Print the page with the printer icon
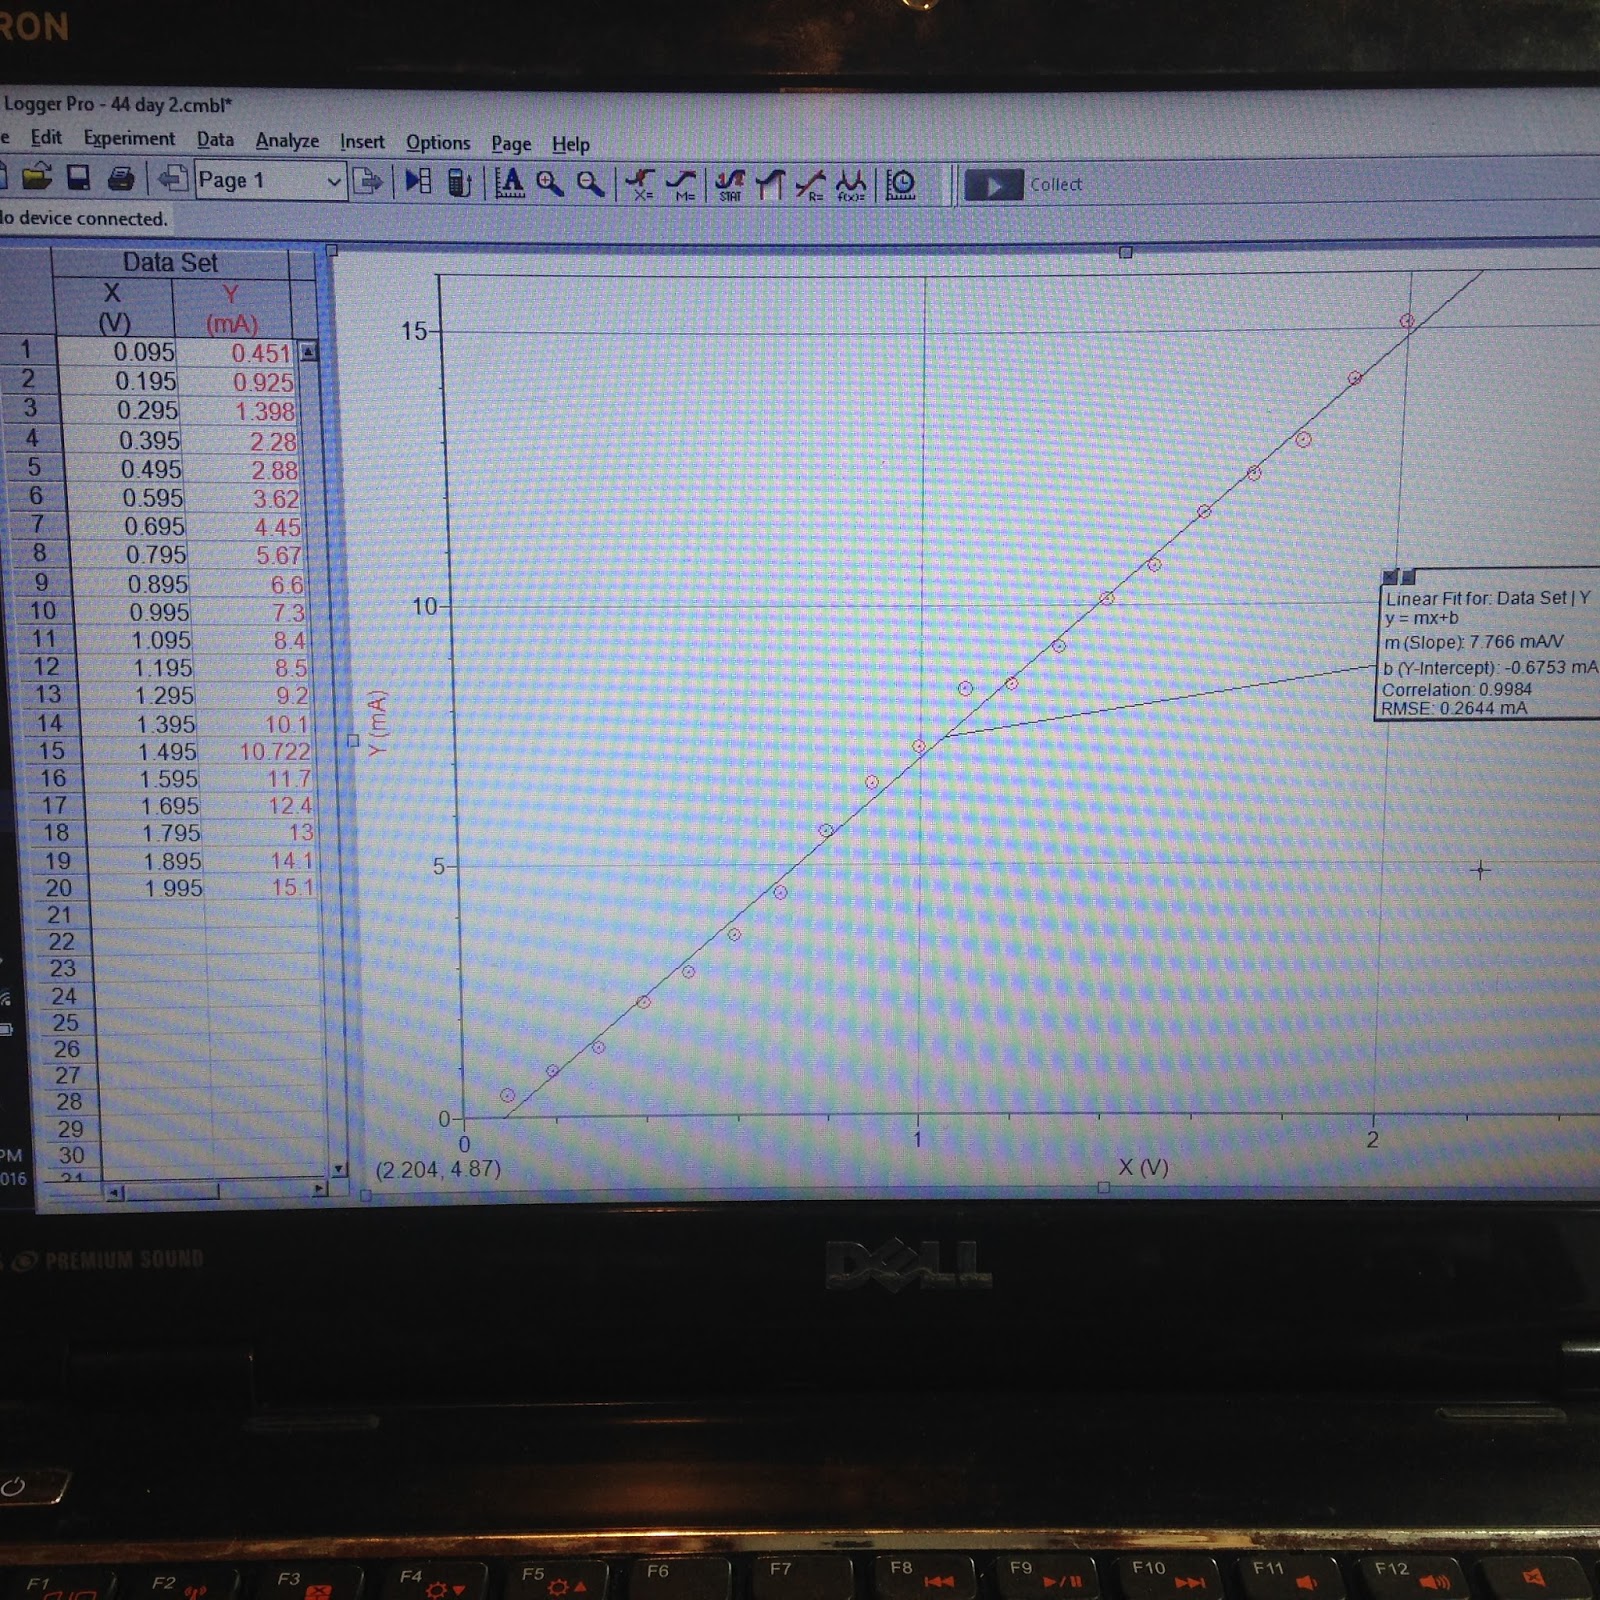This screenshot has width=1600, height=1600. click(x=121, y=179)
